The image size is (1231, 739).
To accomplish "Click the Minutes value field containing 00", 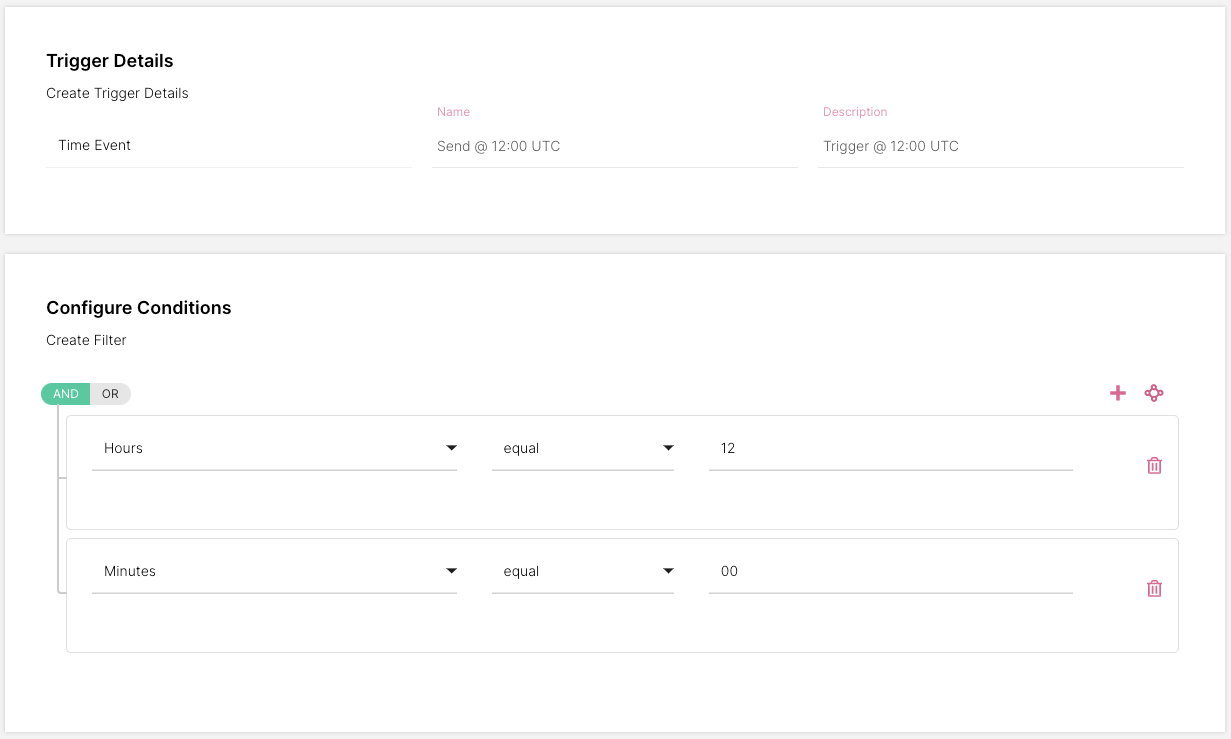I will [890, 572].
